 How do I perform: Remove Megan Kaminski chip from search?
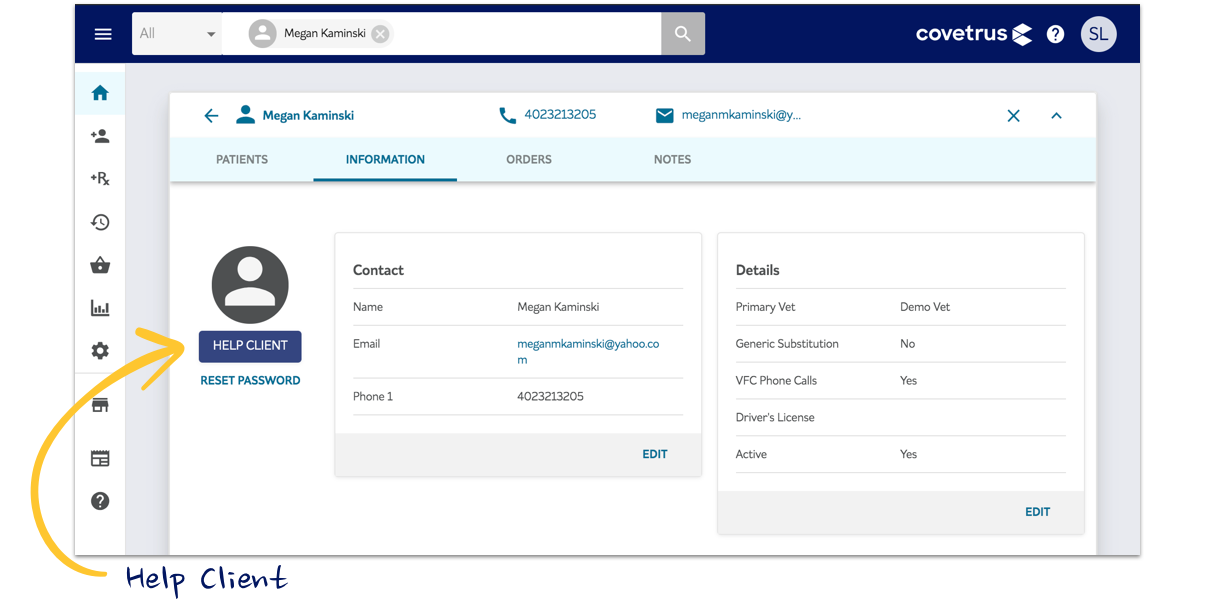click(x=380, y=34)
